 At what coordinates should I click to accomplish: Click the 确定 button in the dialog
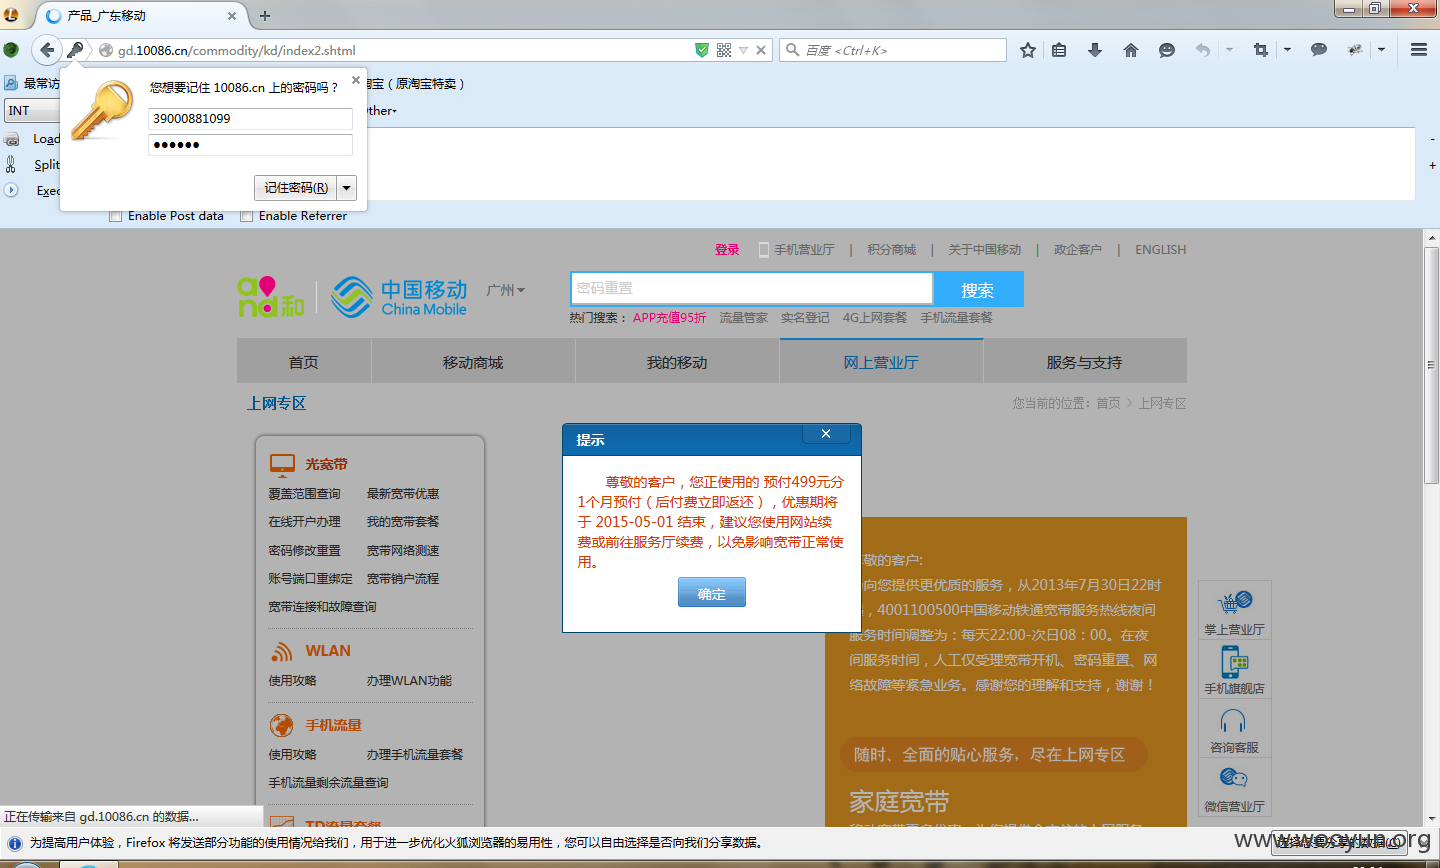[x=712, y=593]
